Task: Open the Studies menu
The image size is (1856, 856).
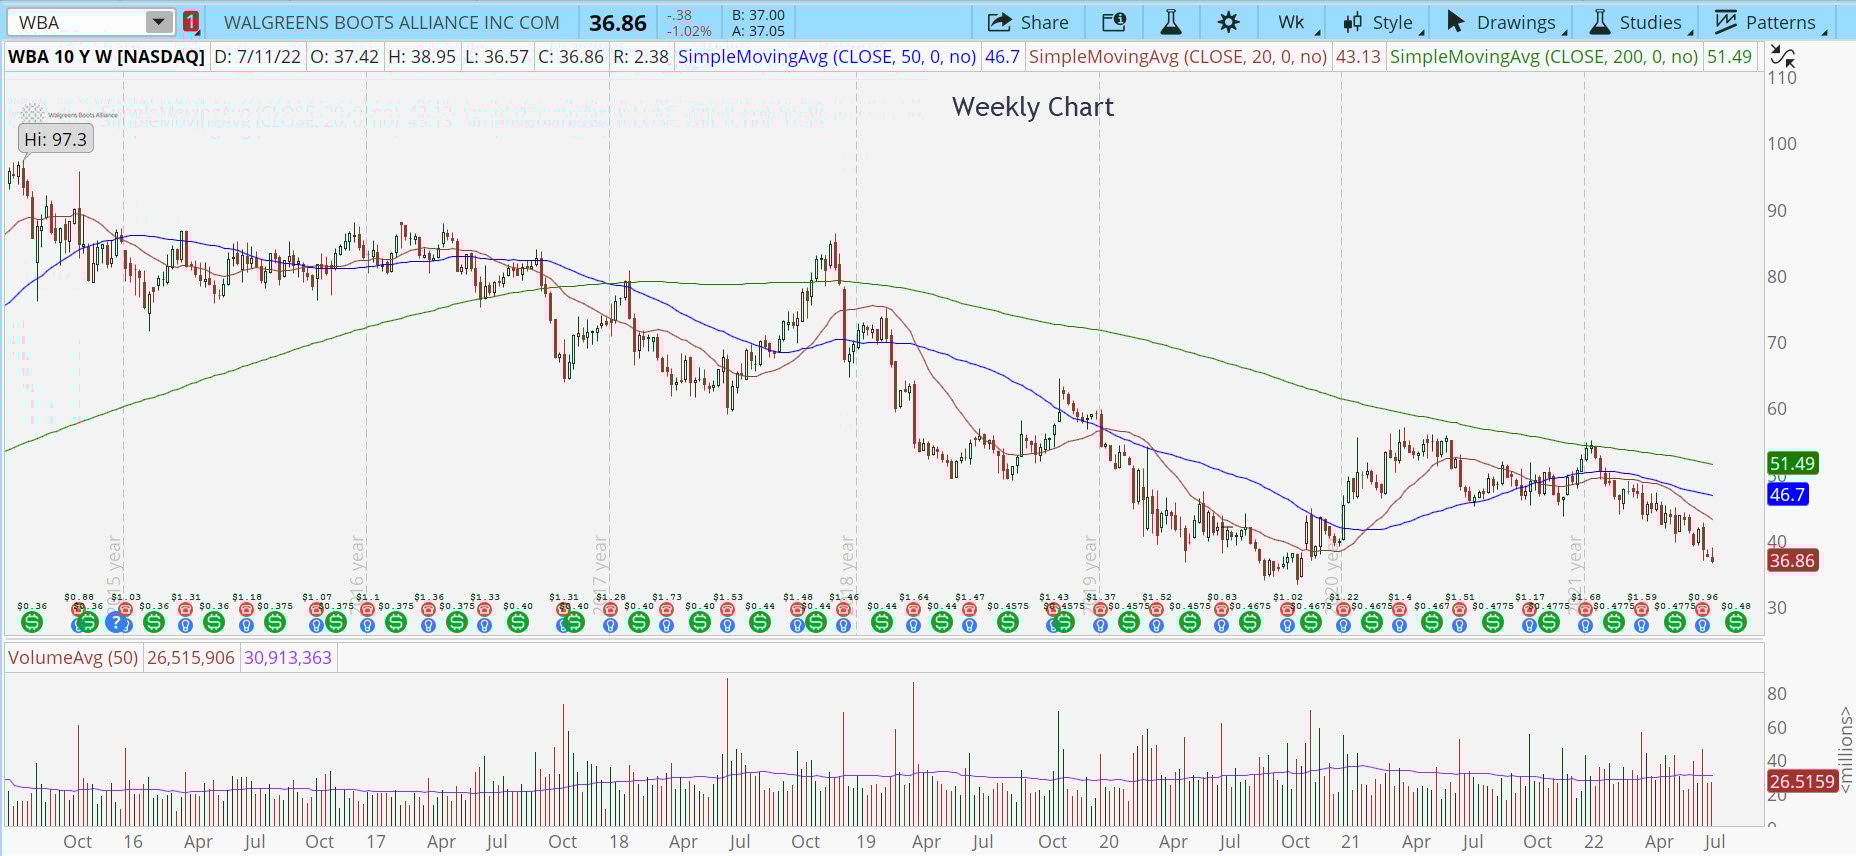Action: coord(1639,22)
